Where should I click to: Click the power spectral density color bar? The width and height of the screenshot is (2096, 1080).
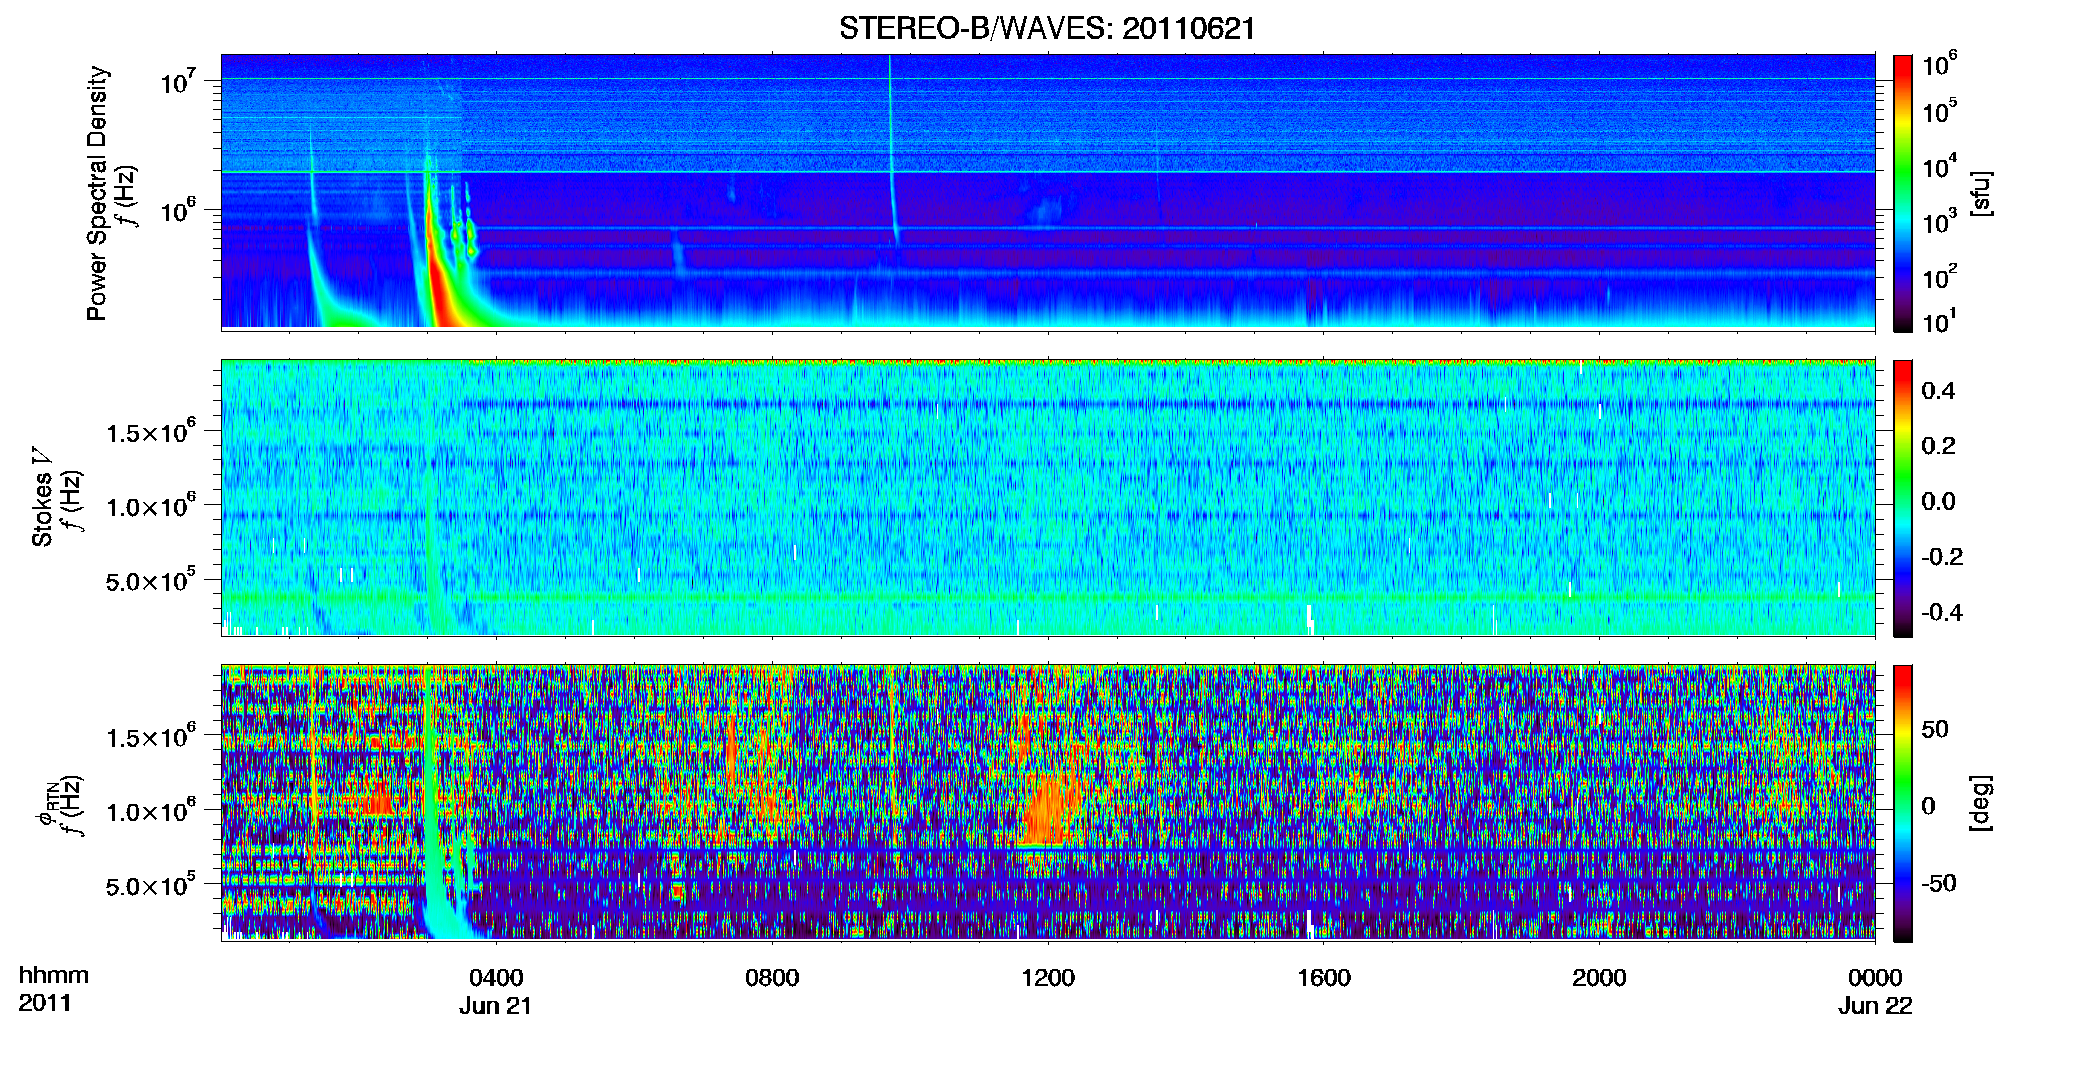click(x=1903, y=193)
